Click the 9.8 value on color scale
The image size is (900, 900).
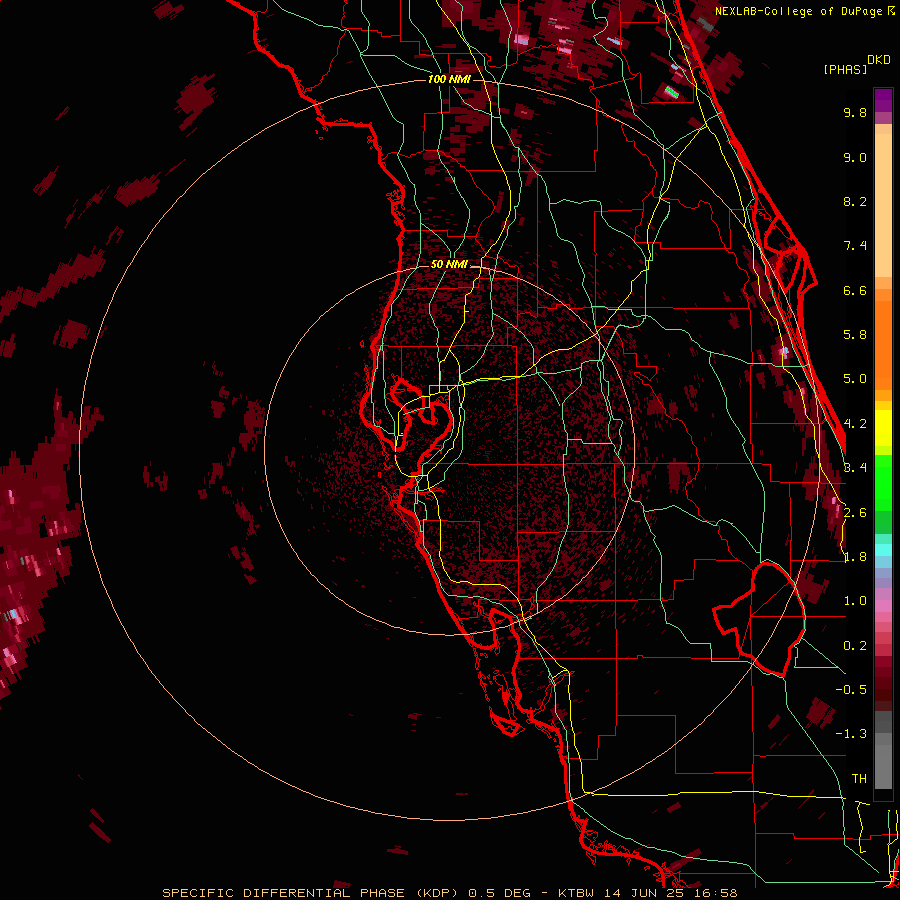(855, 112)
